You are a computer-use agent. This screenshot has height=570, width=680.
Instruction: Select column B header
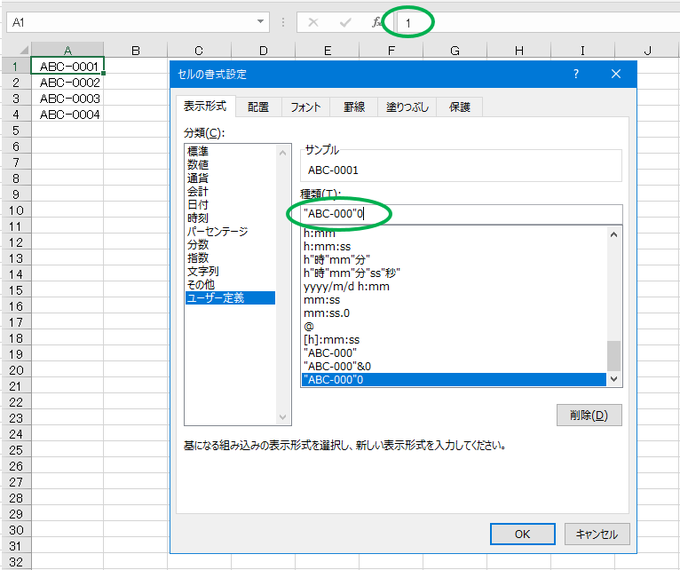tap(136, 50)
